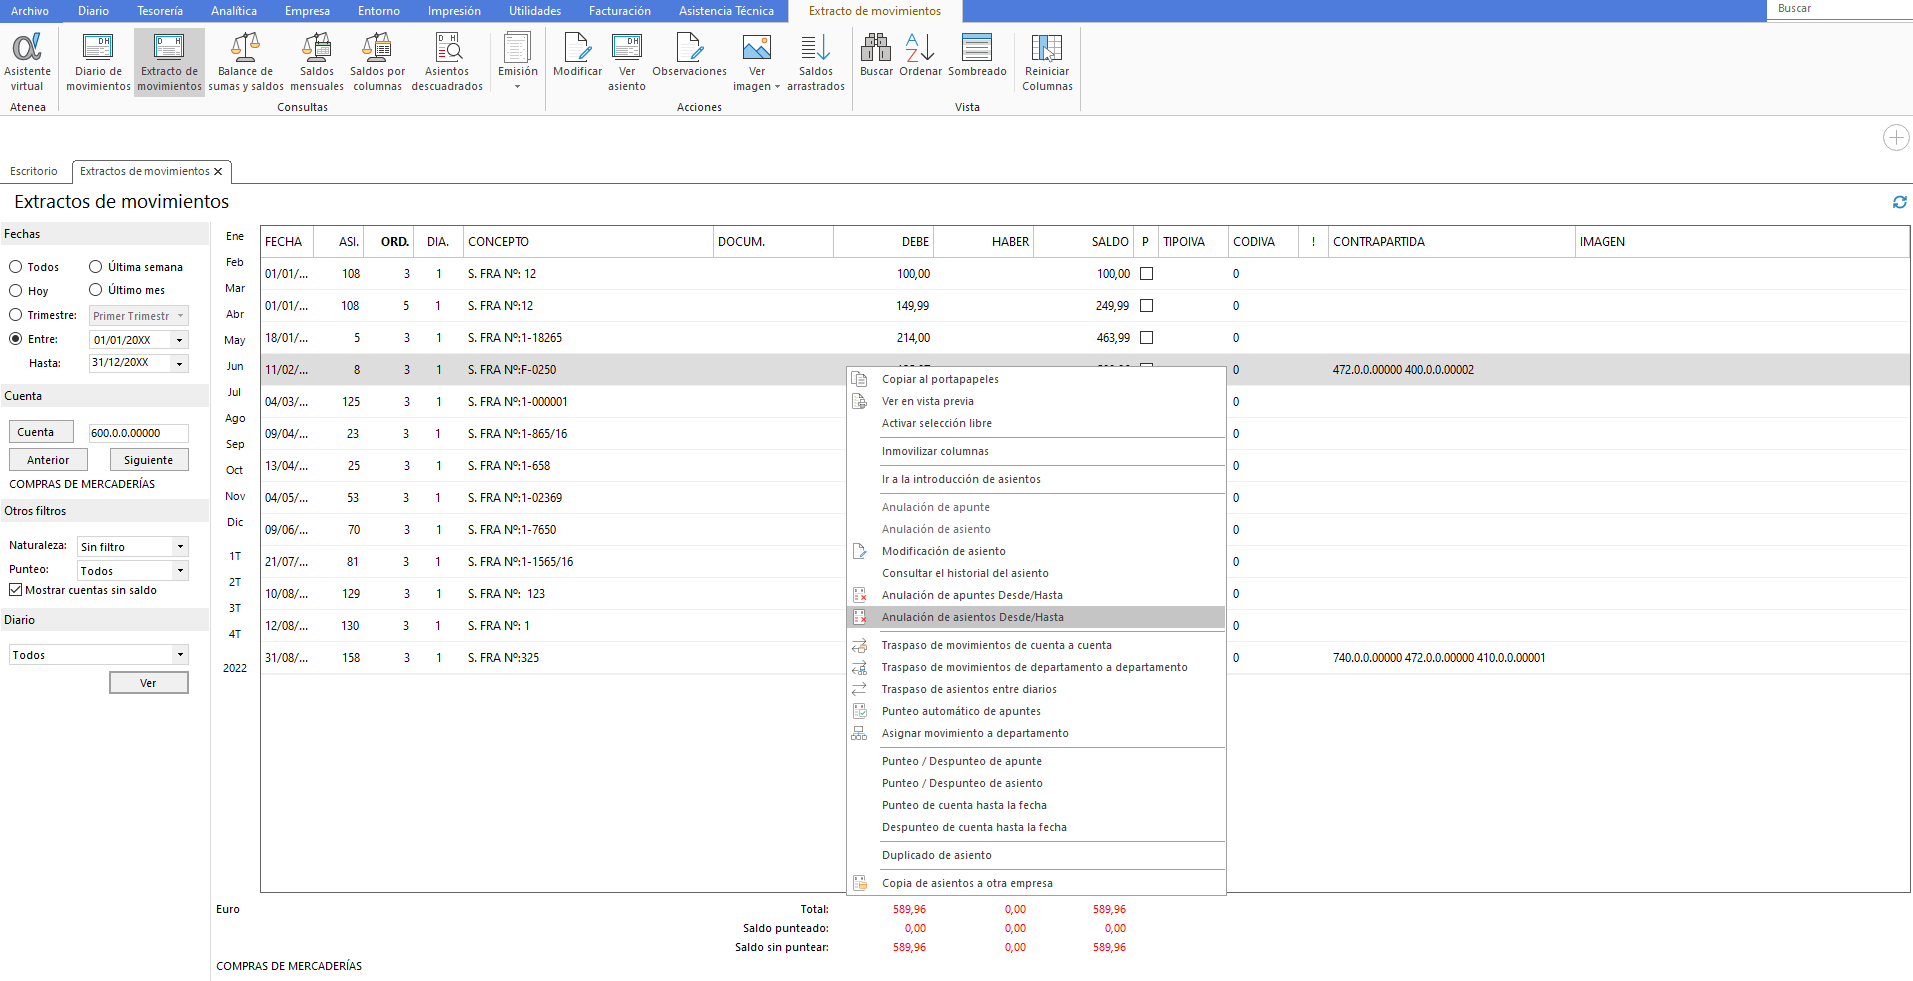Viewport: 1913px width, 981px height.
Task: Click the Ver imagen icon
Action: (756, 62)
